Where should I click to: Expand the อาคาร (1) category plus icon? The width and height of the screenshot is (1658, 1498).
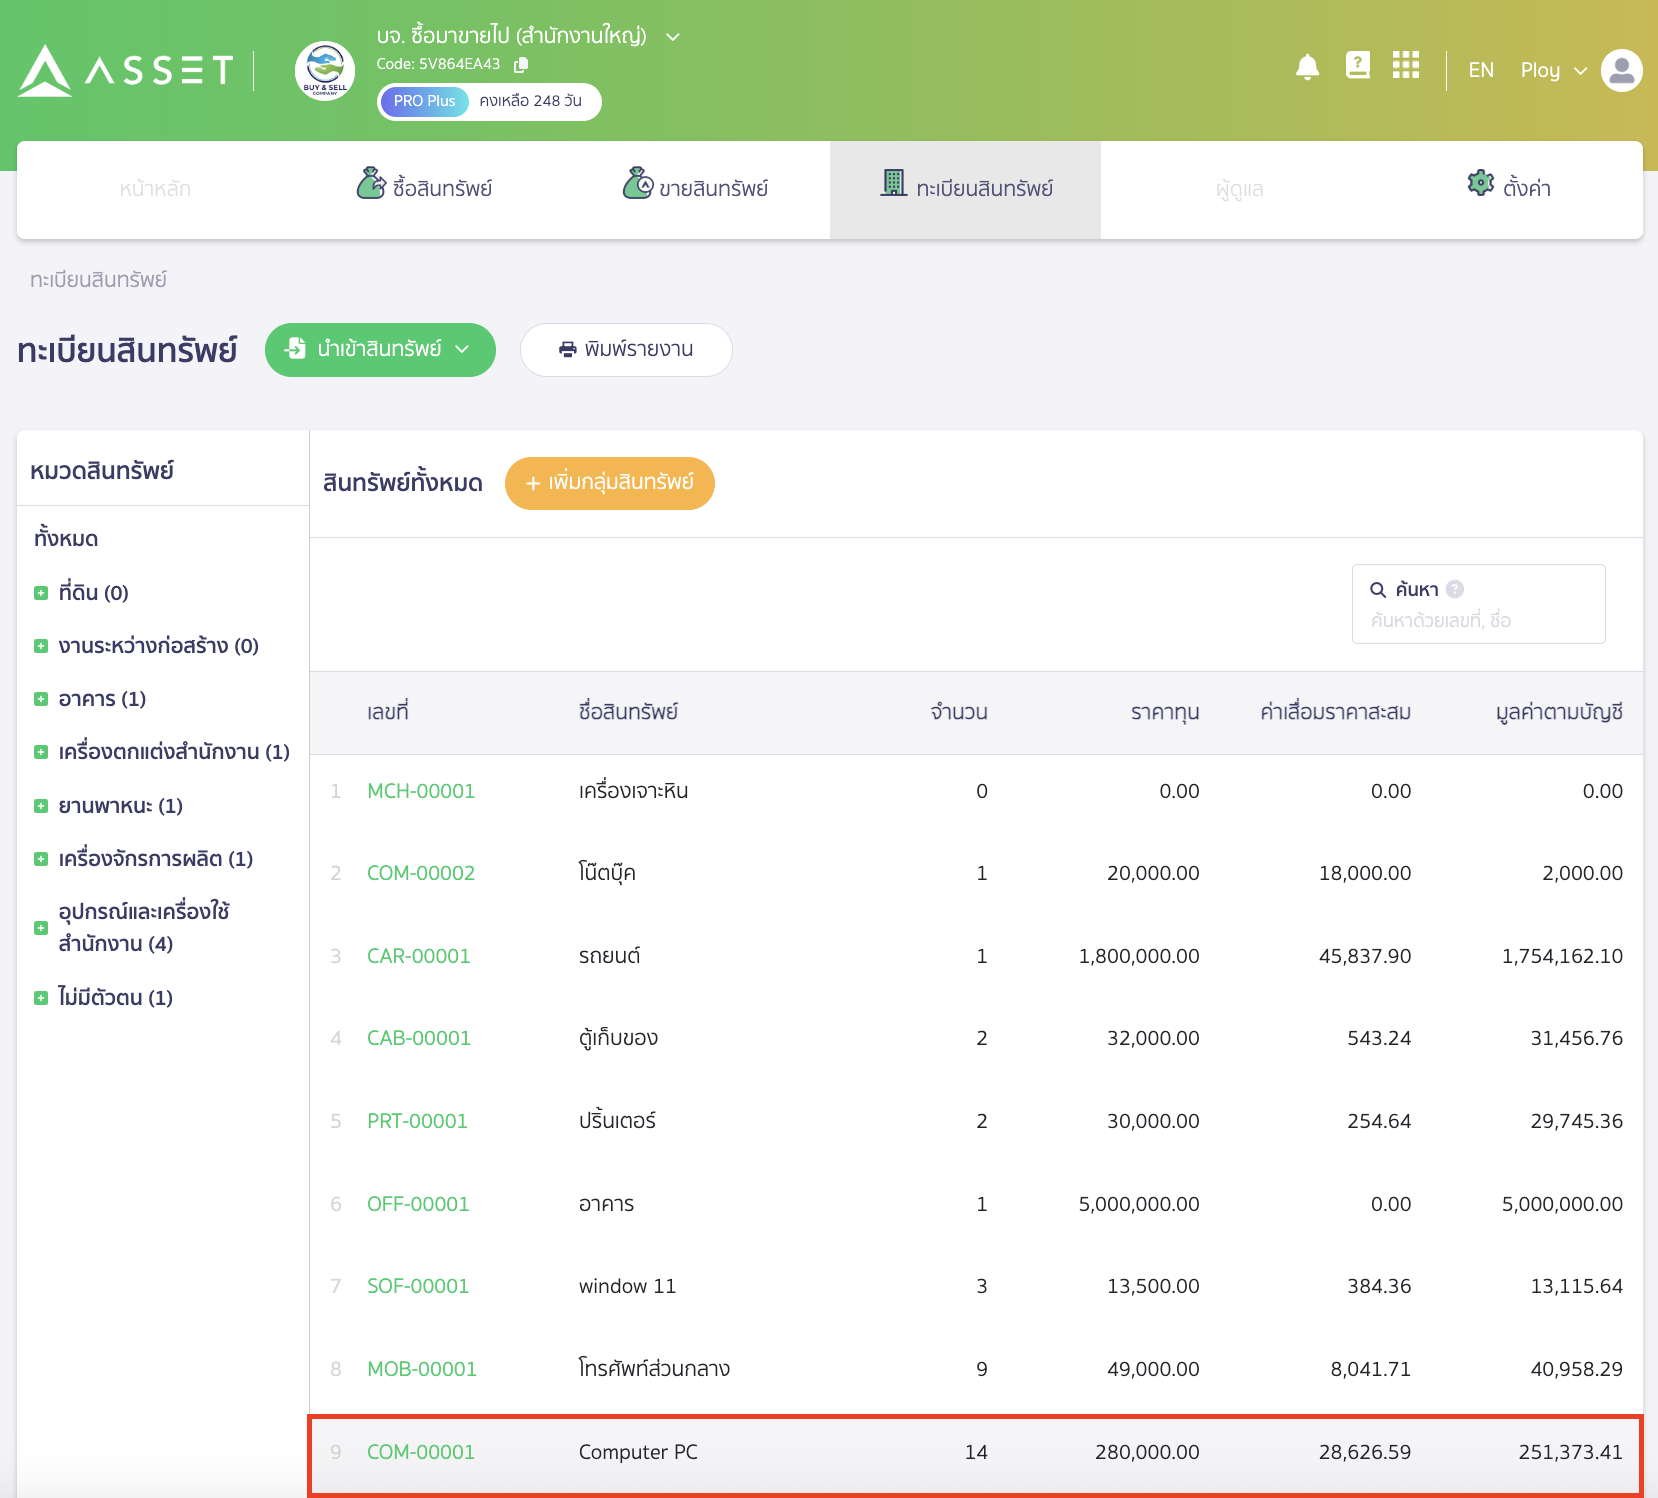[x=41, y=699]
